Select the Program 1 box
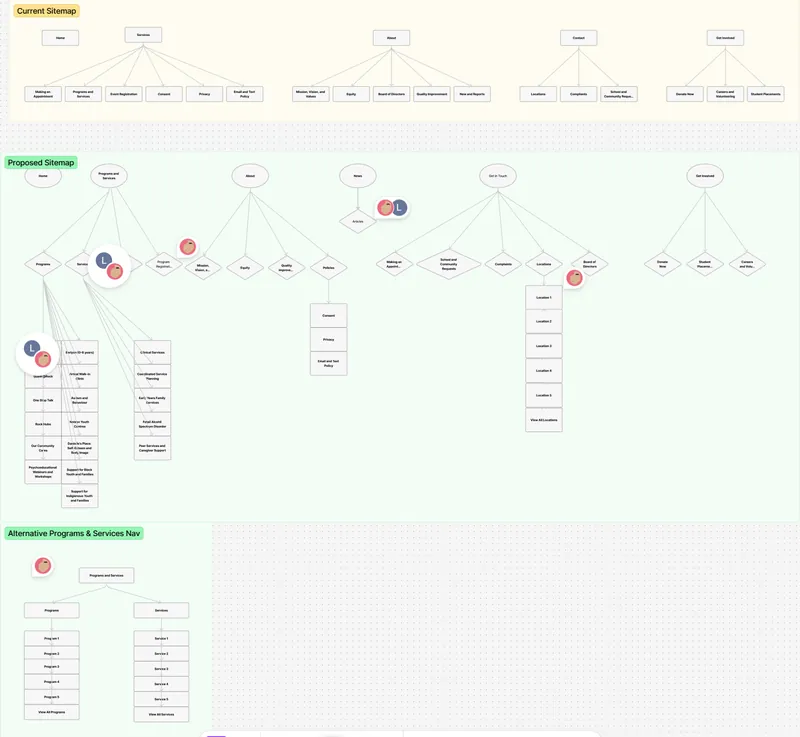 click(x=52, y=639)
